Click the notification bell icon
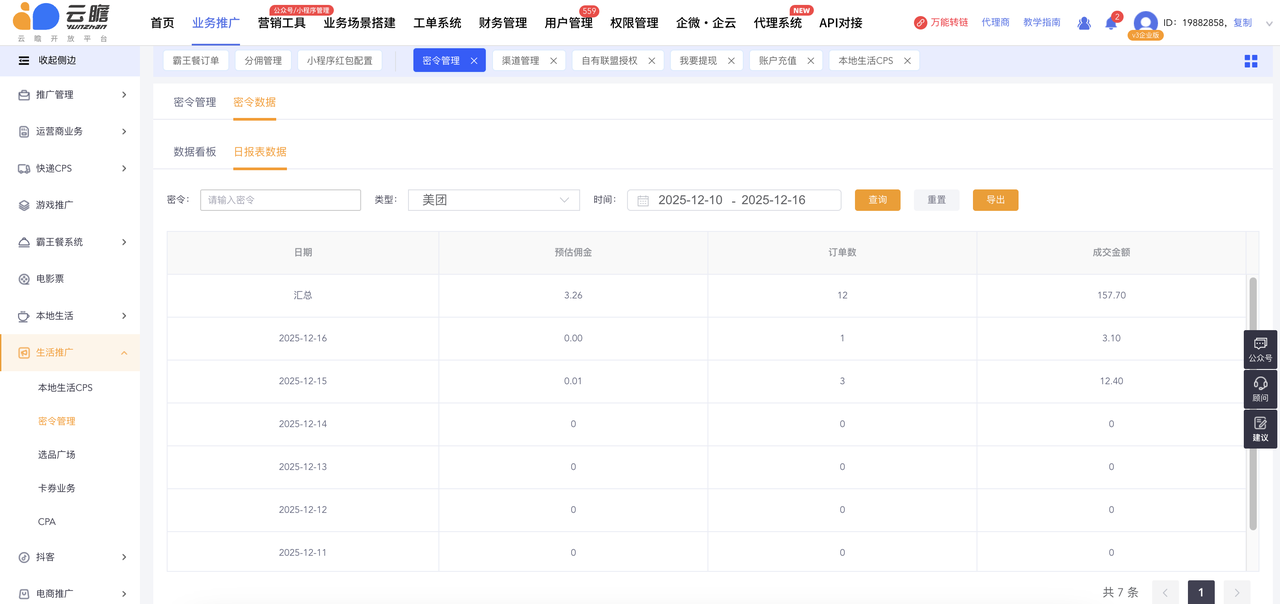This screenshot has height=604, width=1280. (1110, 23)
